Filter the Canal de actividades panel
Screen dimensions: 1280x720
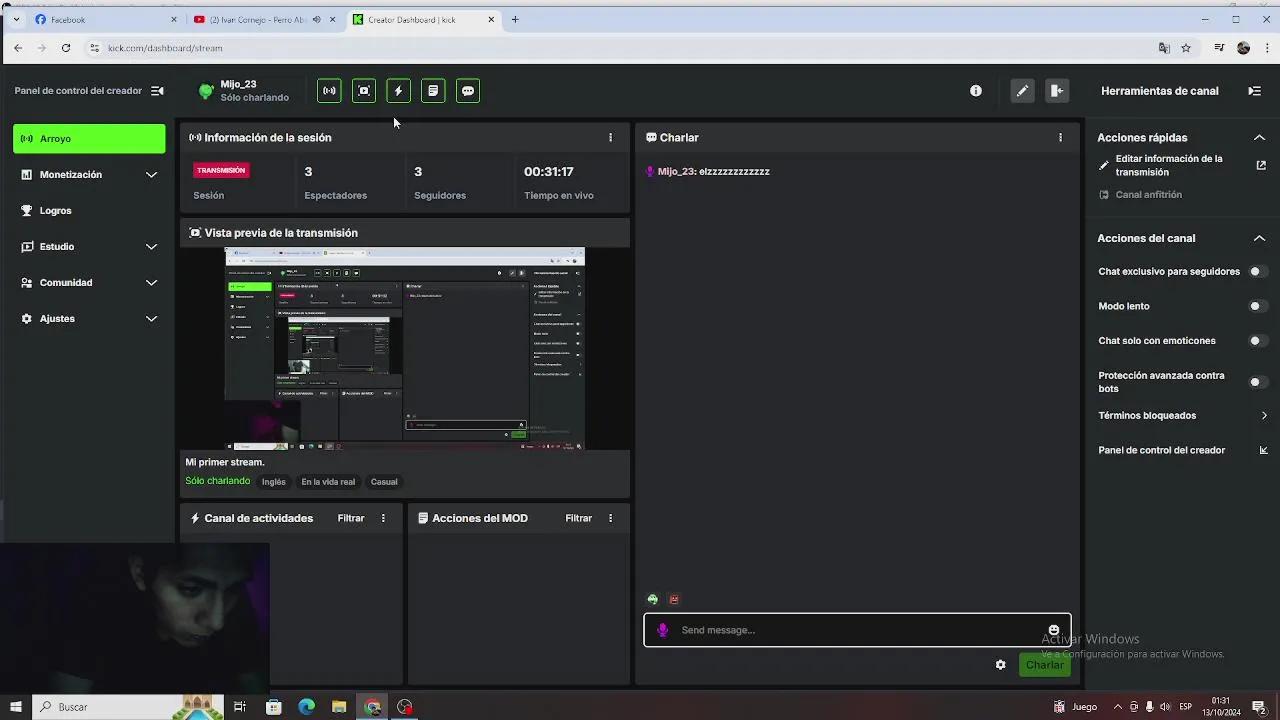[x=351, y=518]
